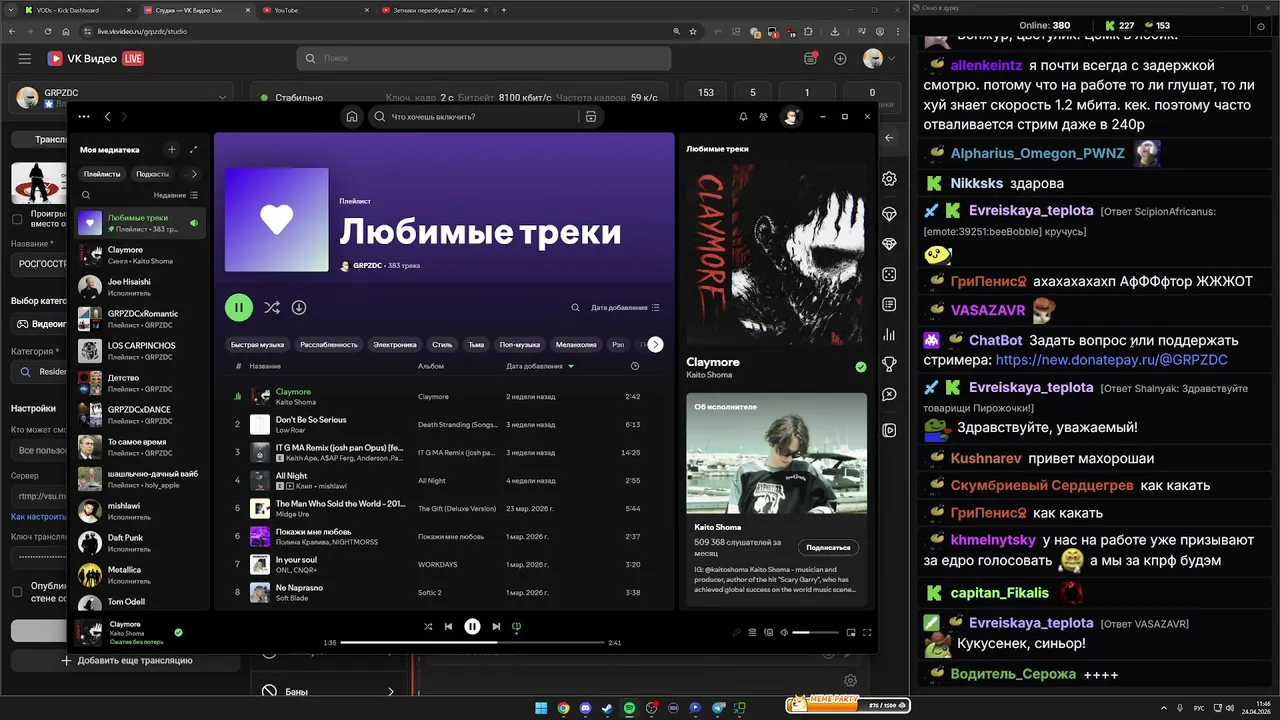
Task: Focus the VK Video Поиск field
Action: click(484, 59)
